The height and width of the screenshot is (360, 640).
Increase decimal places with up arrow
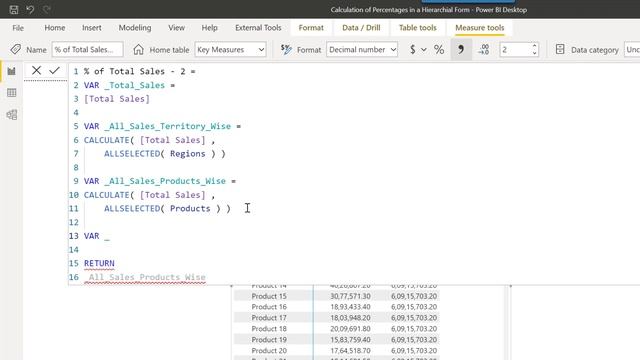534,46
